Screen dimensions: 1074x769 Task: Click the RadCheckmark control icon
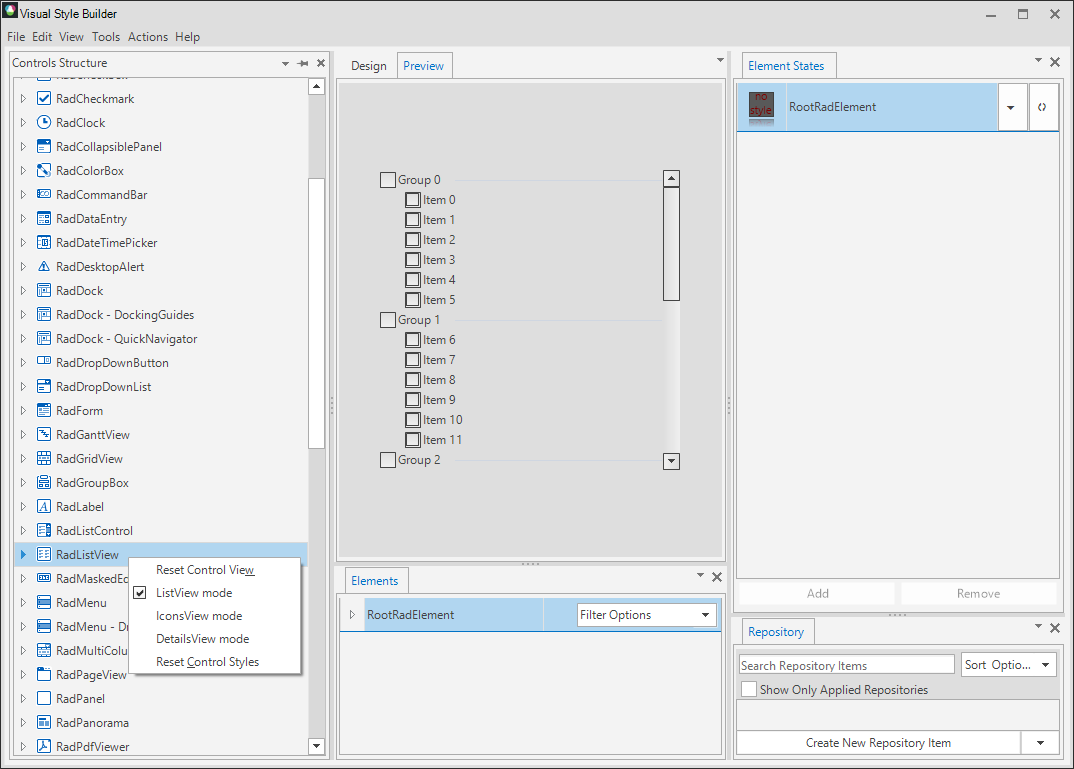click(x=44, y=99)
